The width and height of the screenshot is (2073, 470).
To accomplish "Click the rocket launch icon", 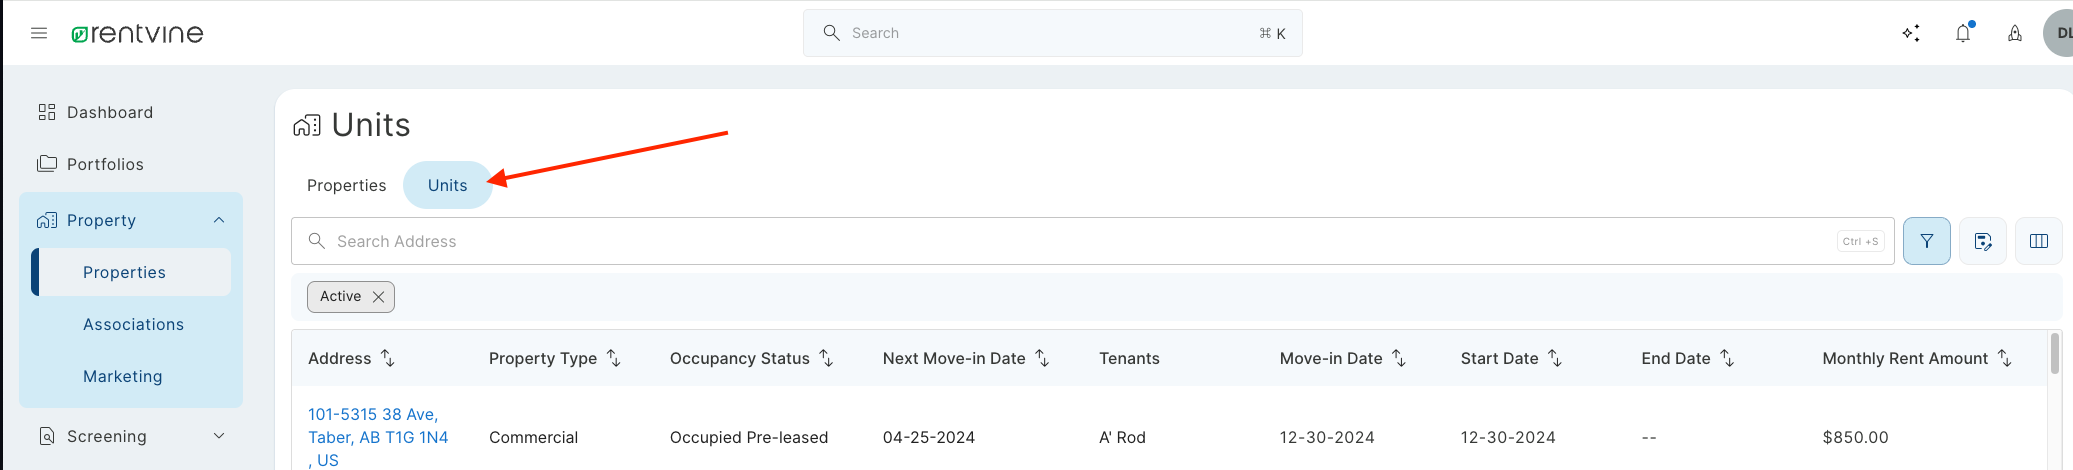I will point(2015,33).
